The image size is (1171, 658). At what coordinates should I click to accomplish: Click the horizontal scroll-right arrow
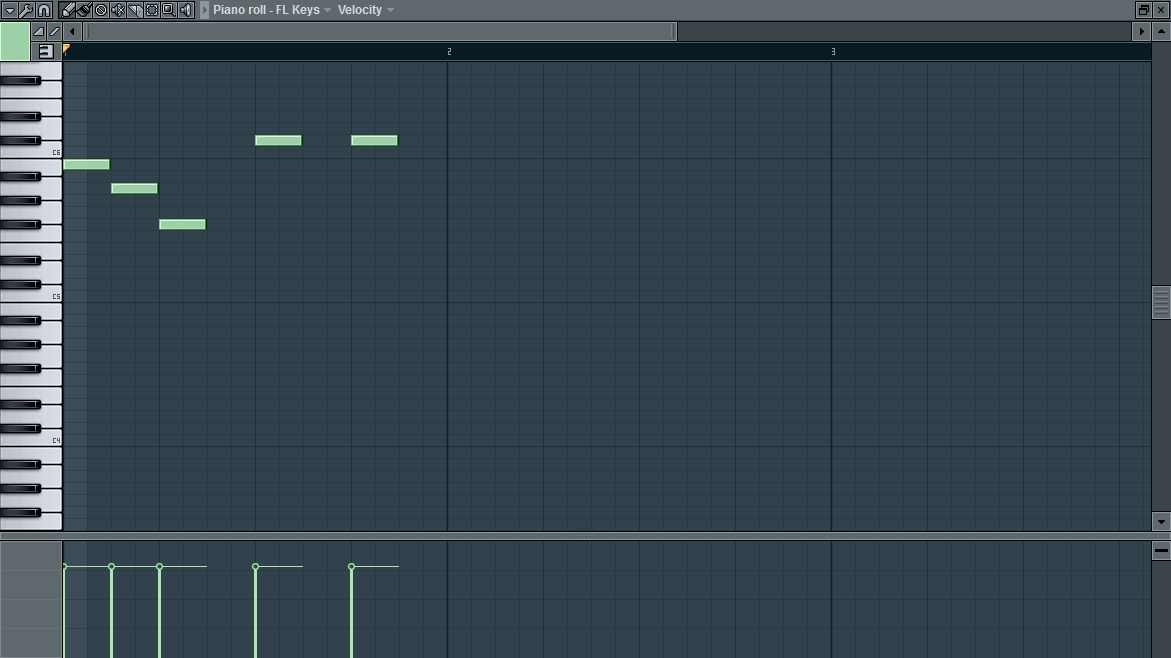[1141, 31]
